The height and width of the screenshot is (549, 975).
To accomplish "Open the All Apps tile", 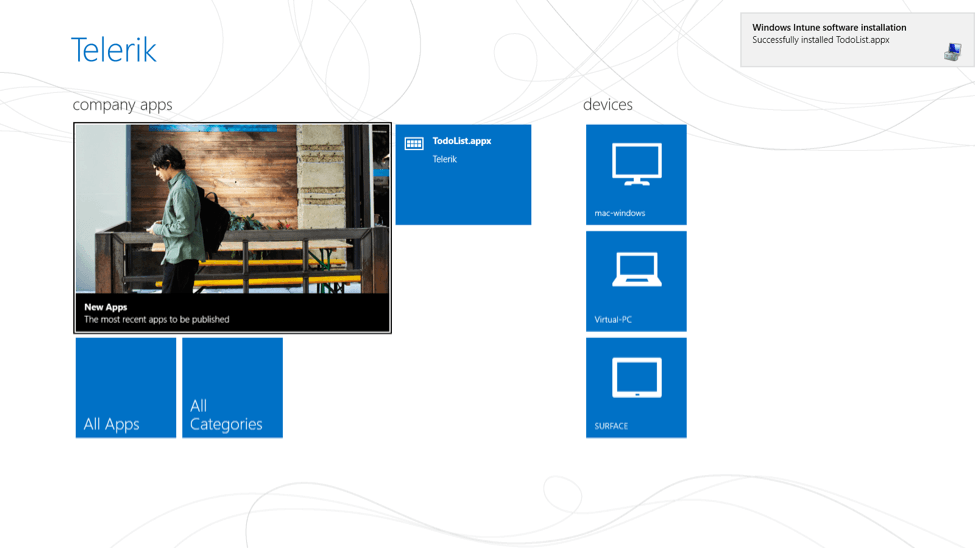I will point(126,388).
